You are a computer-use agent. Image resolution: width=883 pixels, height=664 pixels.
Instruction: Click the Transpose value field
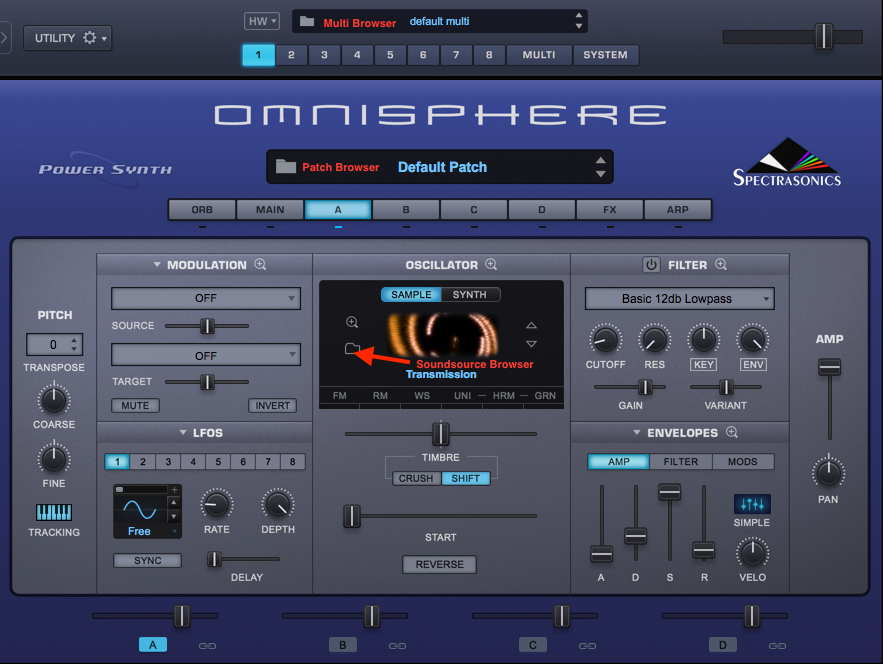(54, 344)
